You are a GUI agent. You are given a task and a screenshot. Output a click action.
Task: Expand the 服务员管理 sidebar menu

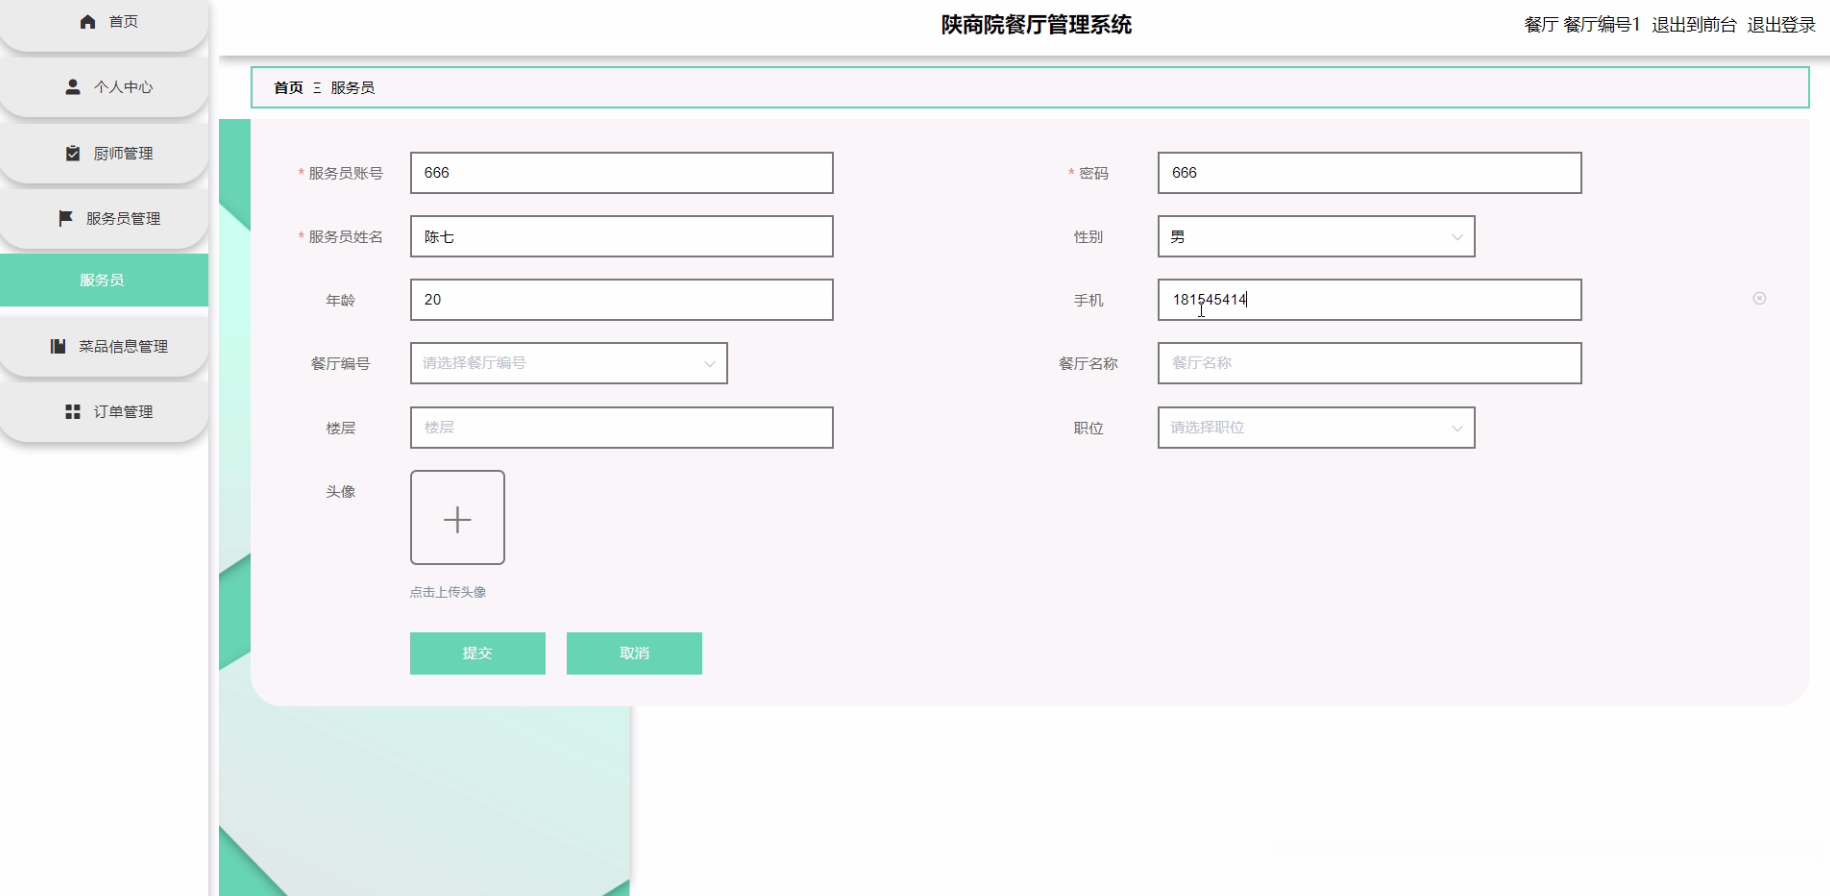click(x=104, y=218)
